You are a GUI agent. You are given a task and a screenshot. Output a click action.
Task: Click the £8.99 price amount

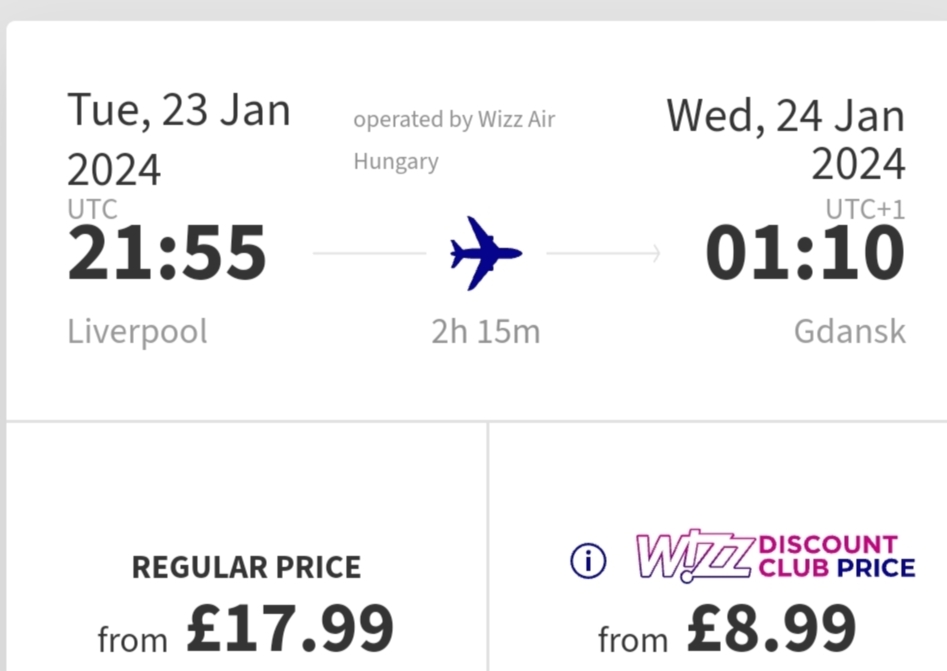coord(771,629)
